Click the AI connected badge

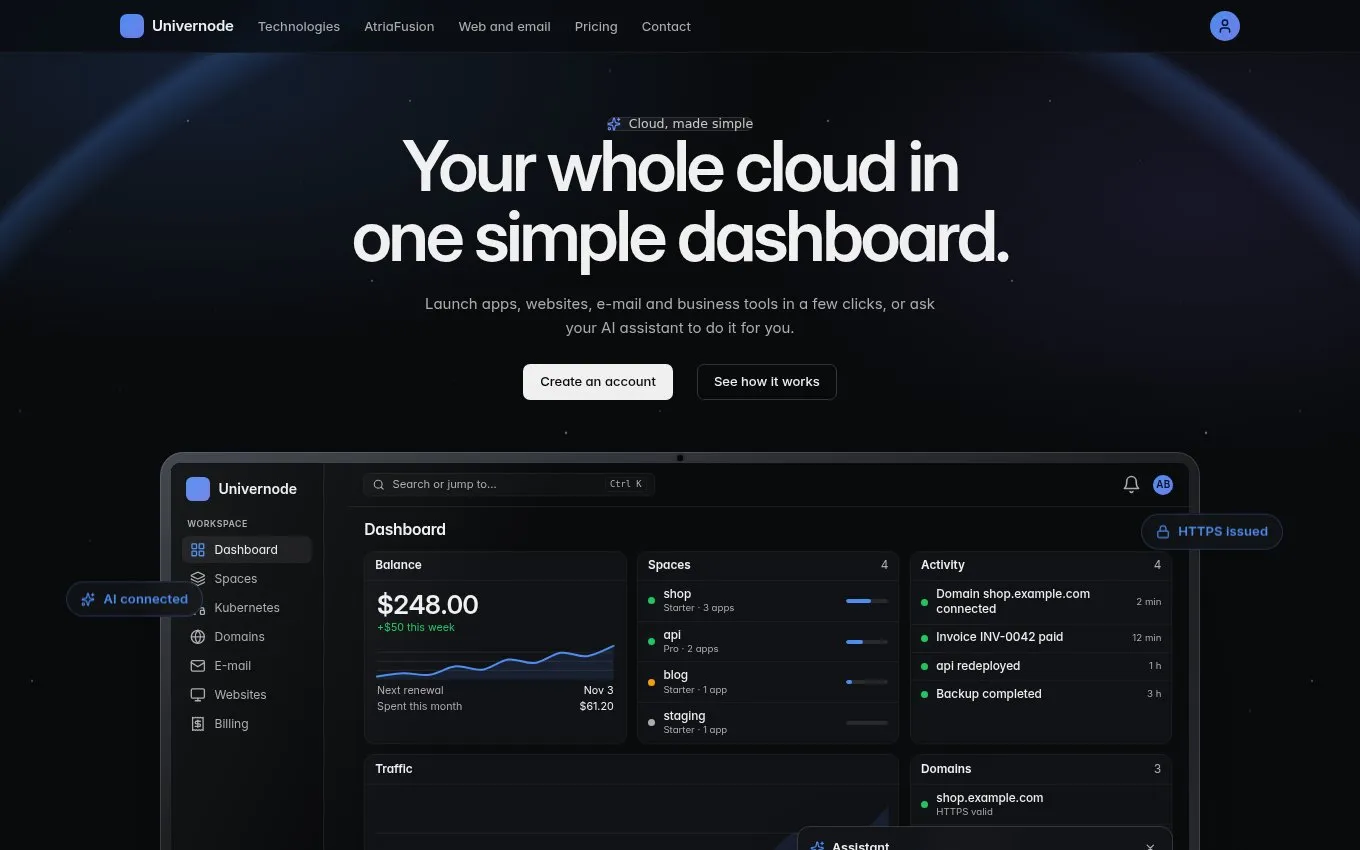[135, 599]
